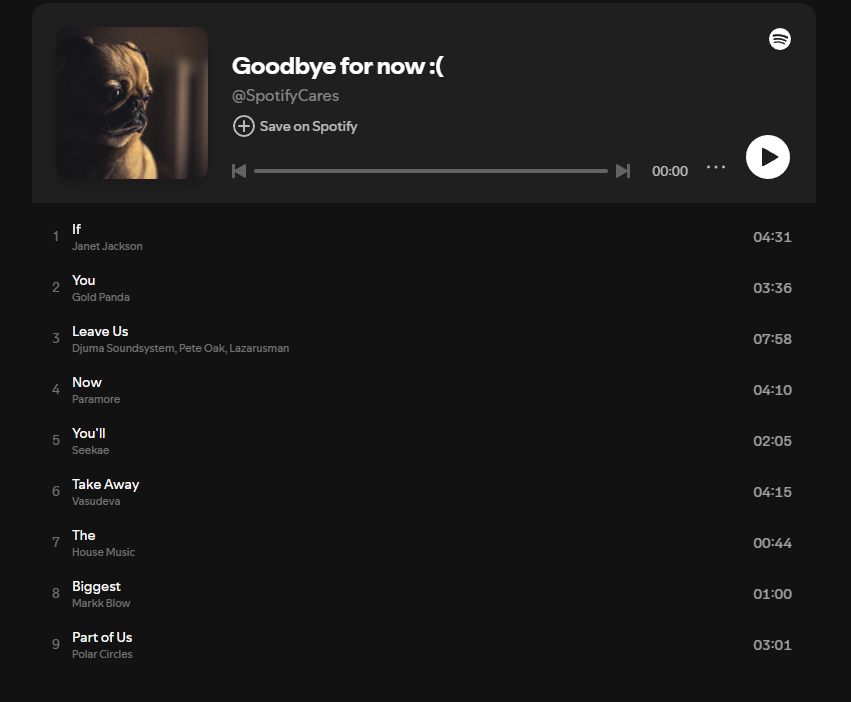This screenshot has width=851, height=702.
Task: Click duration 04:10 of track Now
Action: tap(772, 390)
